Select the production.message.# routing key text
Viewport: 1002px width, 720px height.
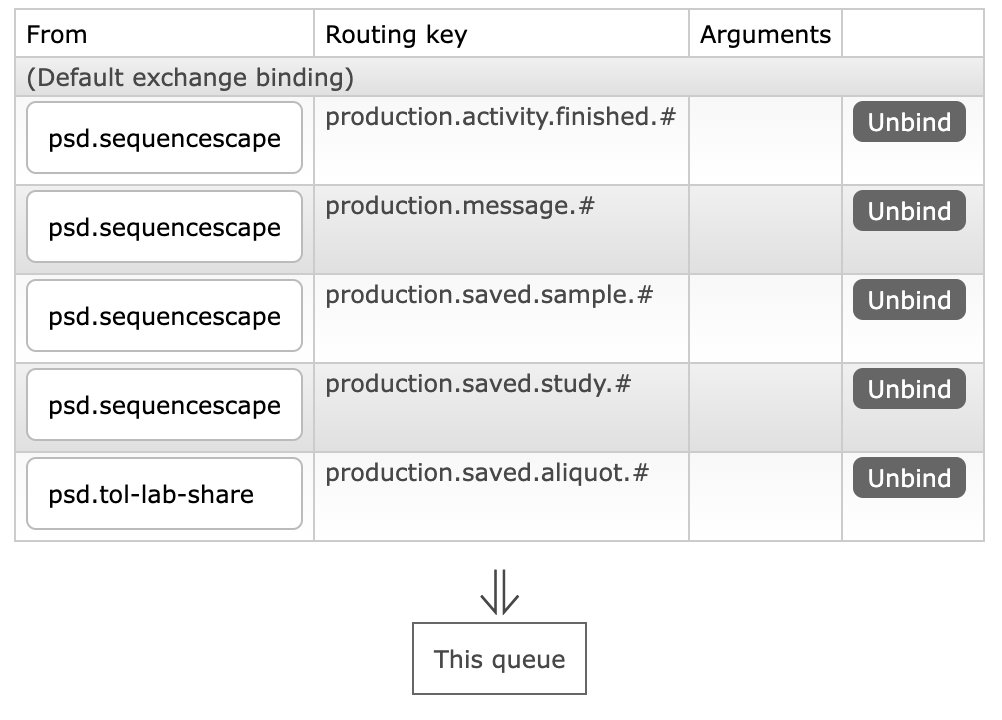(x=460, y=206)
